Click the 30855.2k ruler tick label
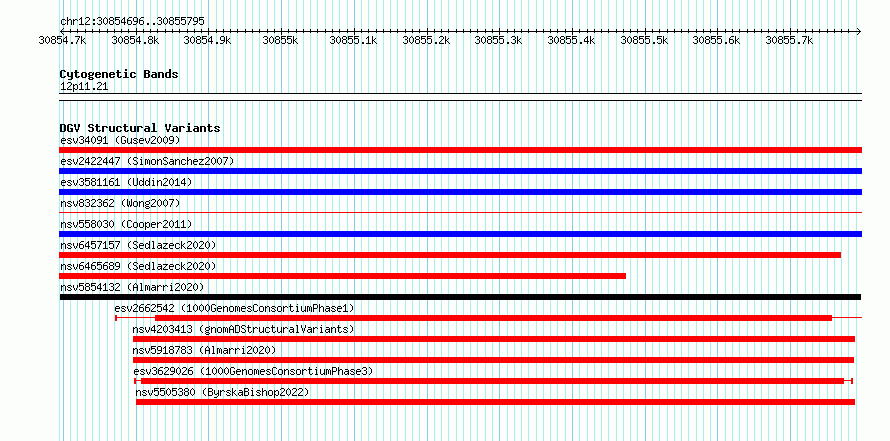Image resolution: width=890 pixels, height=441 pixels. coord(426,40)
